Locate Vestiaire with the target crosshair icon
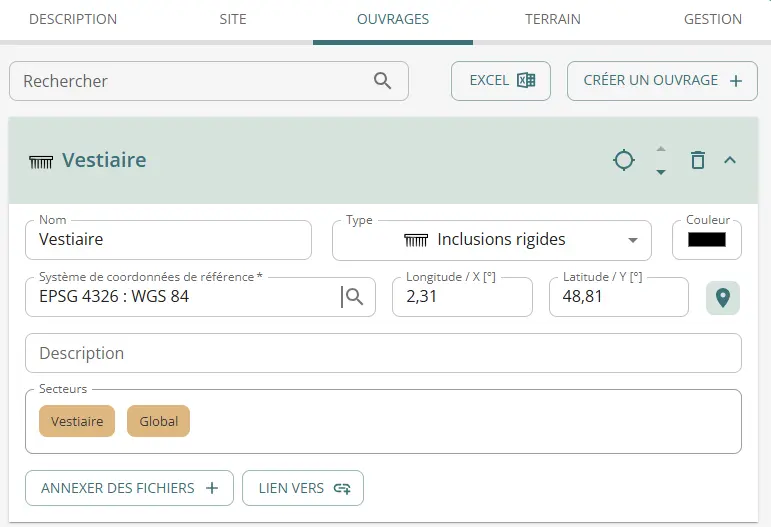The height and width of the screenshot is (527, 771). click(x=624, y=160)
